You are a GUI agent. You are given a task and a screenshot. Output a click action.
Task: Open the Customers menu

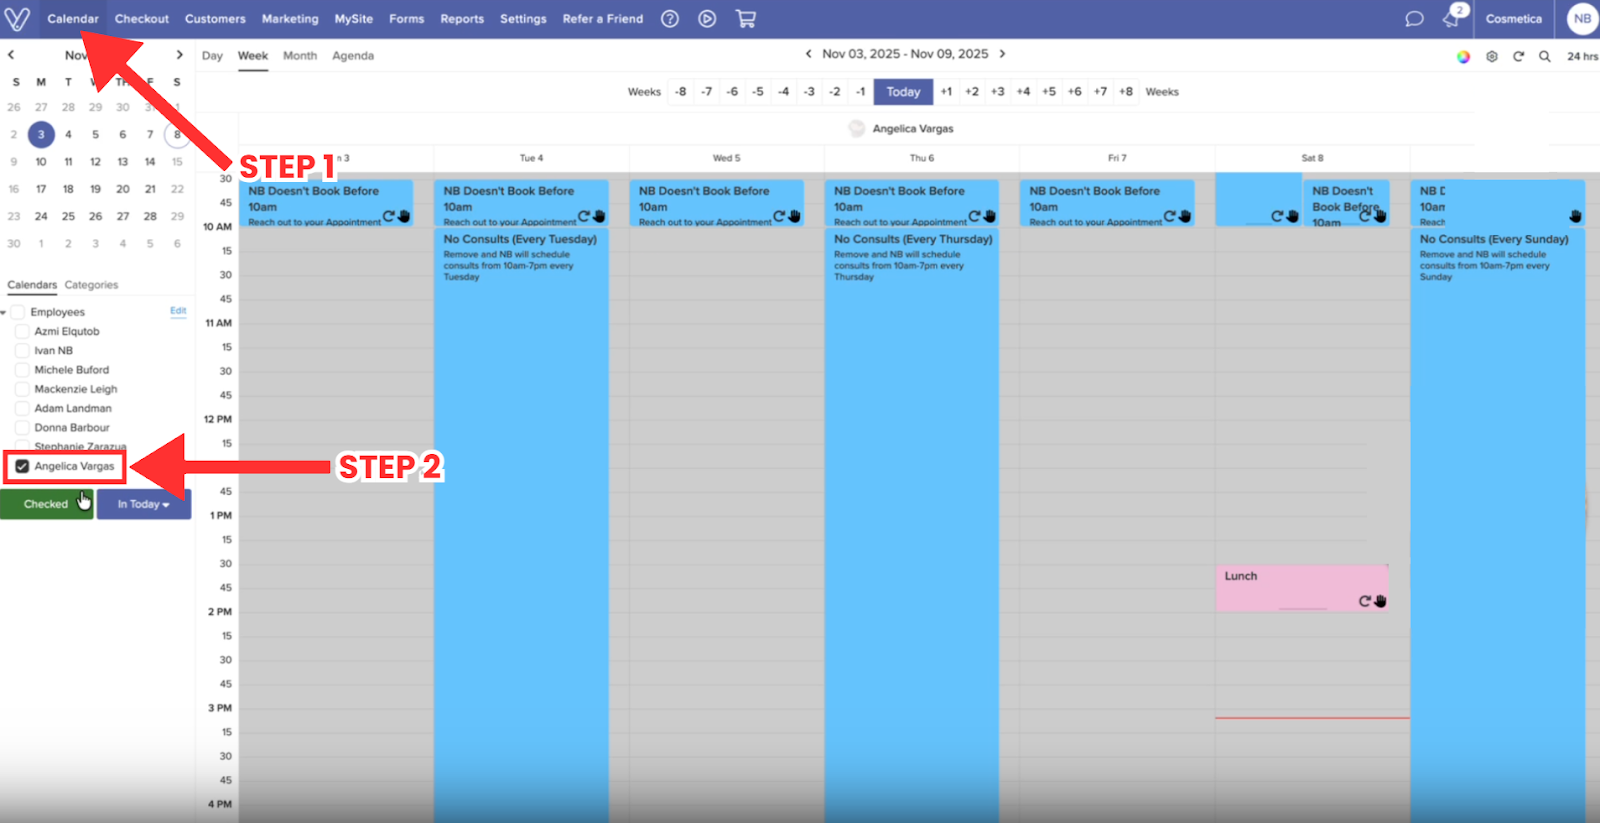(x=215, y=19)
